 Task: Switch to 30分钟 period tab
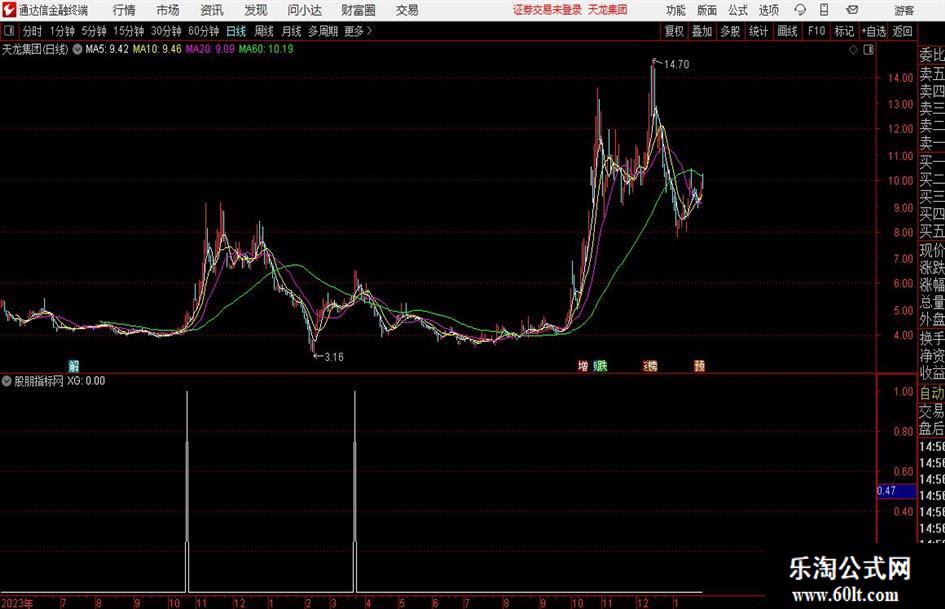click(166, 31)
